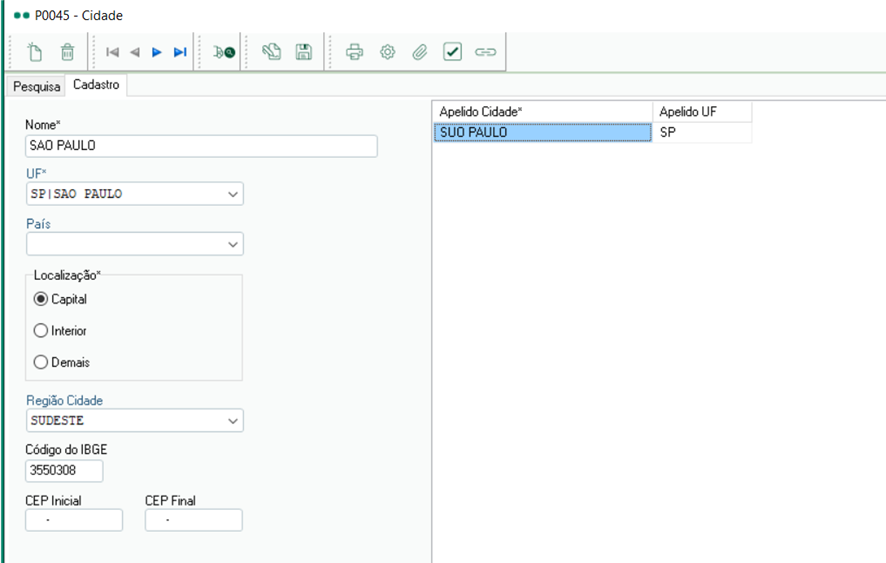Click the Apelido Cidade column header
Viewport: 886px width, 563px height.
[542, 112]
